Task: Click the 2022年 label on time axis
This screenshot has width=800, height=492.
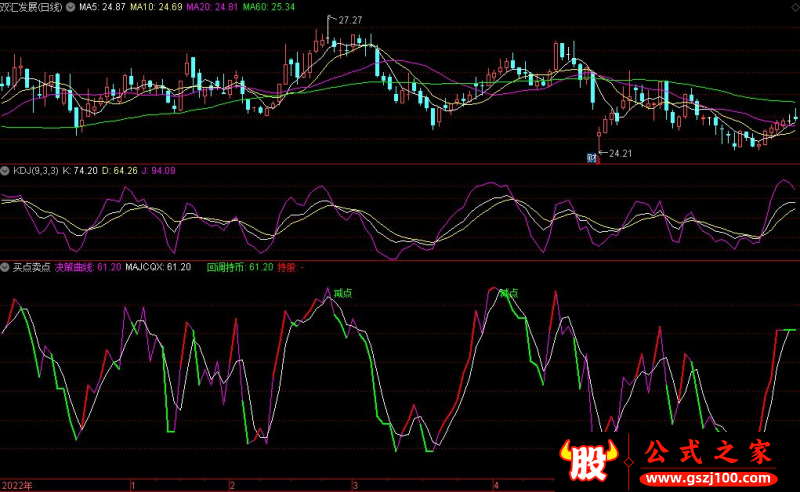Action: point(17,485)
